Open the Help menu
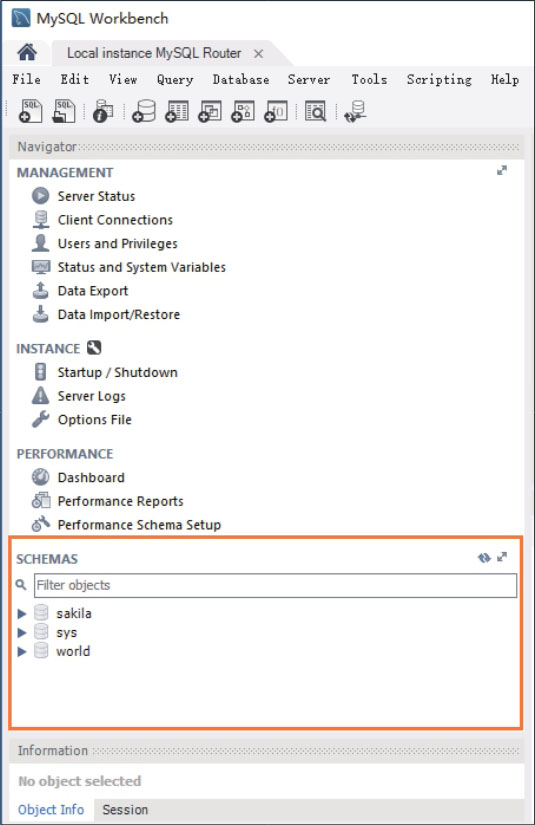Viewport: 535px width, 825px height. pos(504,79)
